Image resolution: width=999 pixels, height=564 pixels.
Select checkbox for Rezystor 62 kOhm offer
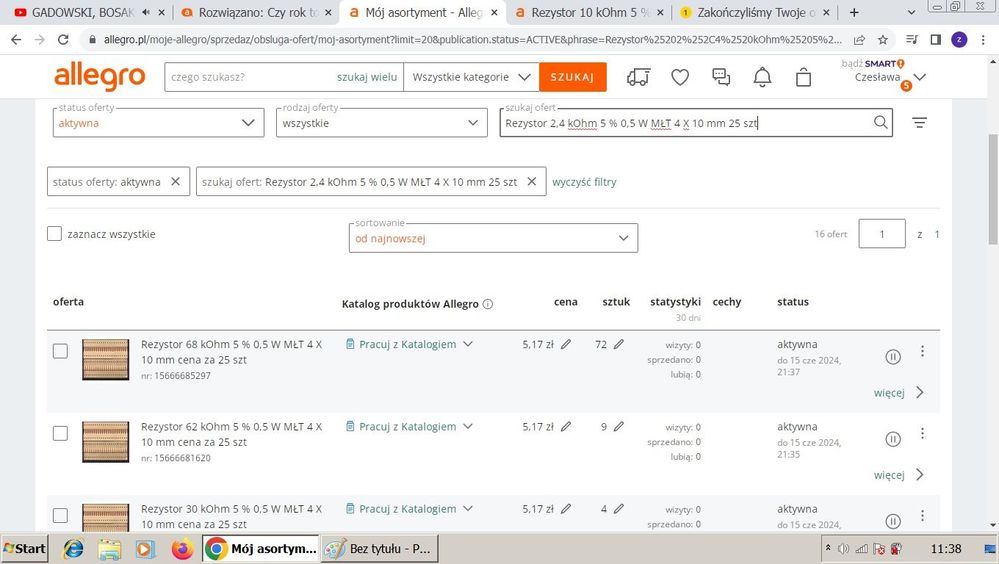[x=60, y=433]
